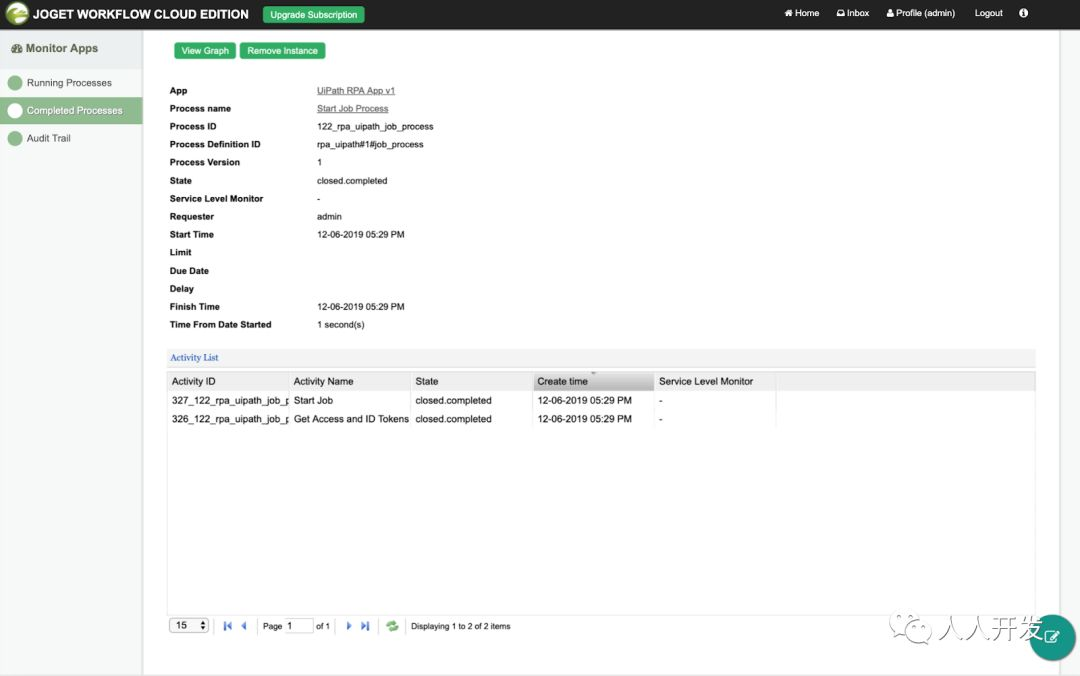This screenshot has width=1080, height=676.
Task: Go to last page arrow icon
Action: 365,626
